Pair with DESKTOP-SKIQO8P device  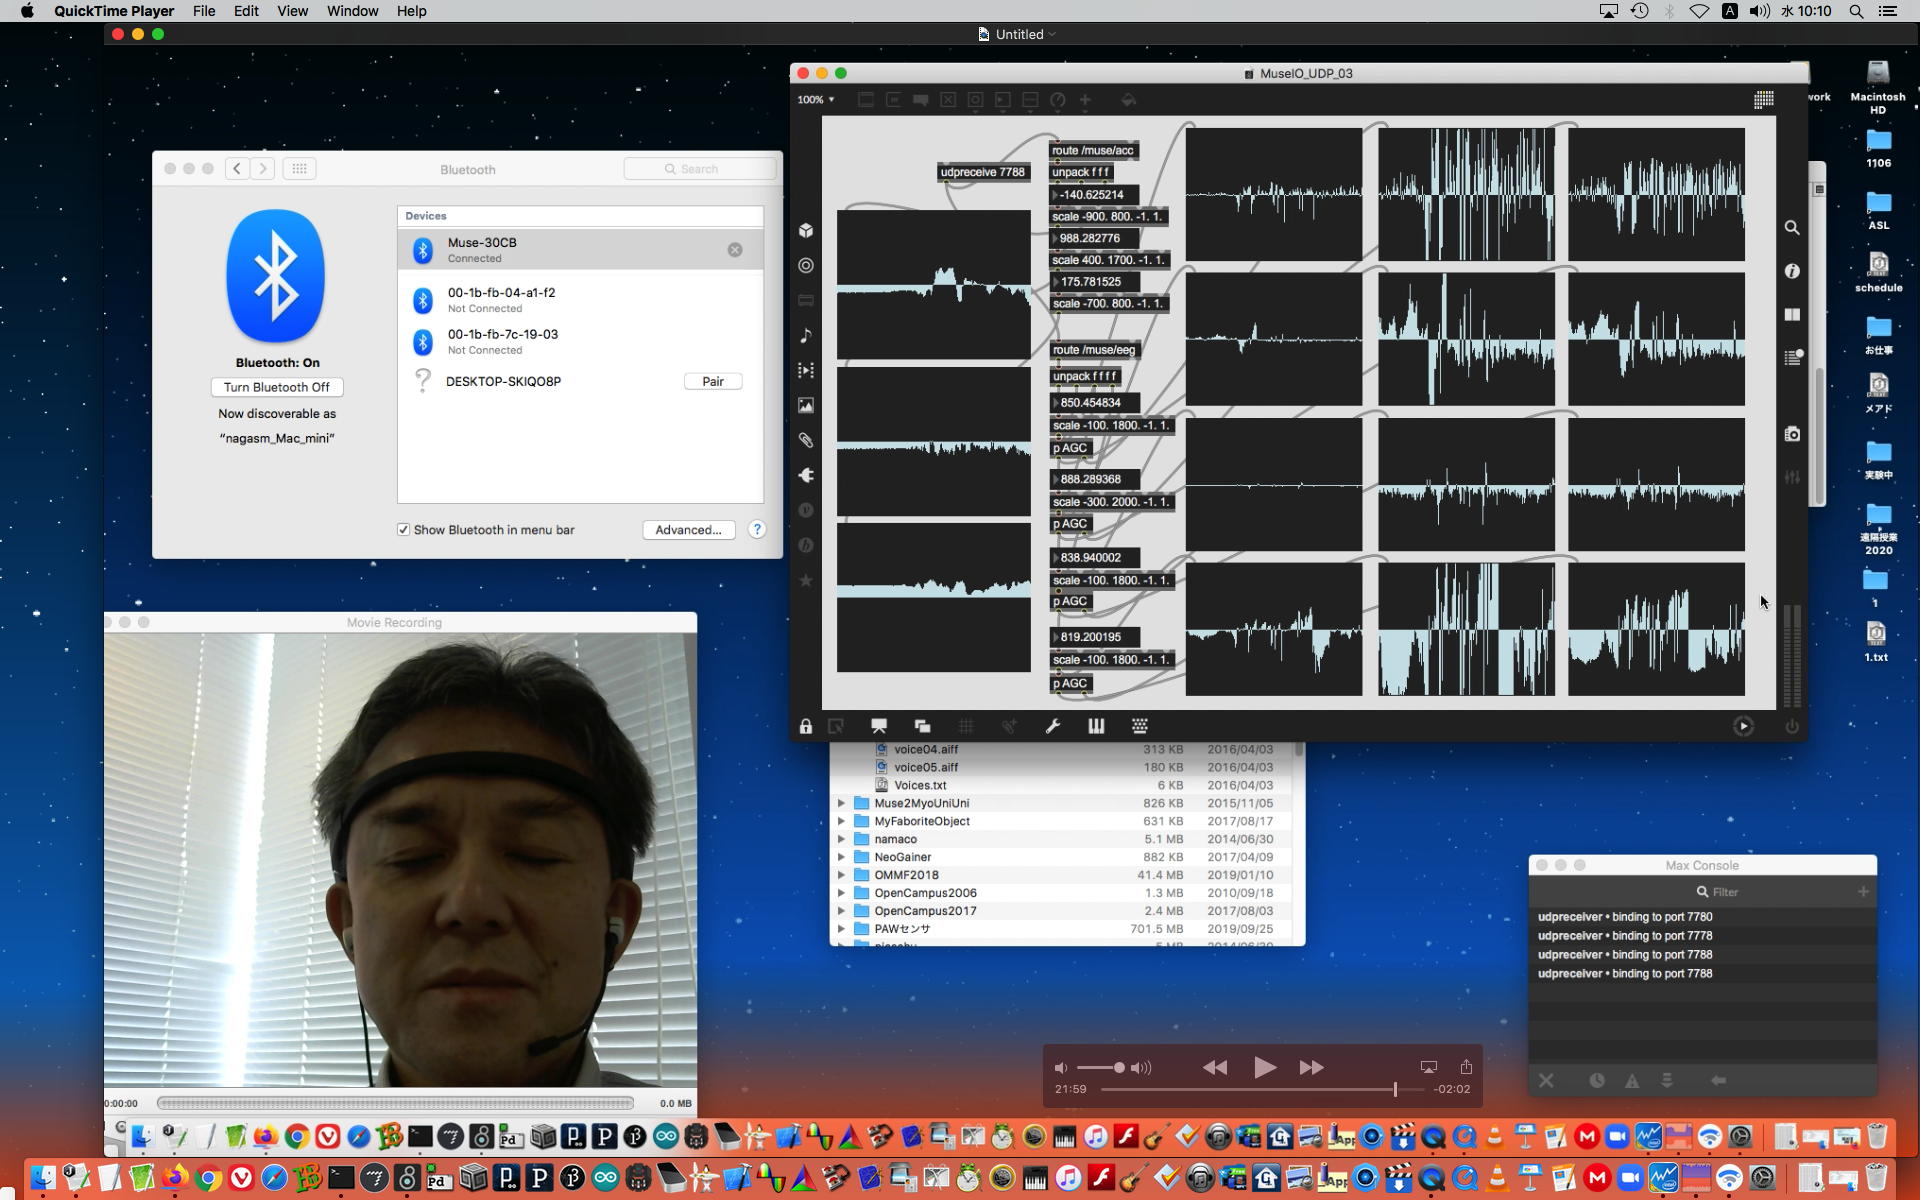pyautogui.click(x=712, y=381)
